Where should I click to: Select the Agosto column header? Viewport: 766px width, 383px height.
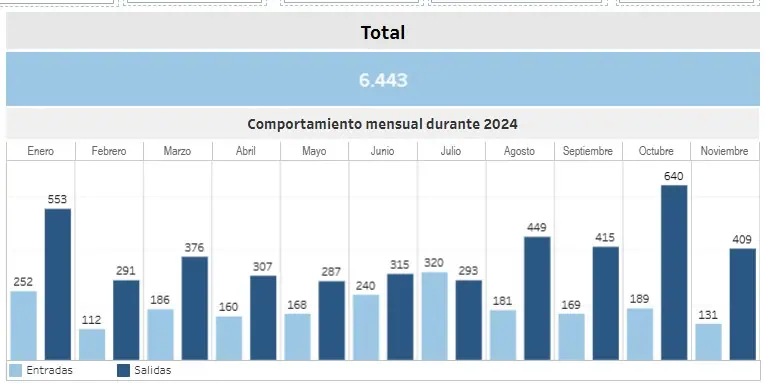(519, 151)
